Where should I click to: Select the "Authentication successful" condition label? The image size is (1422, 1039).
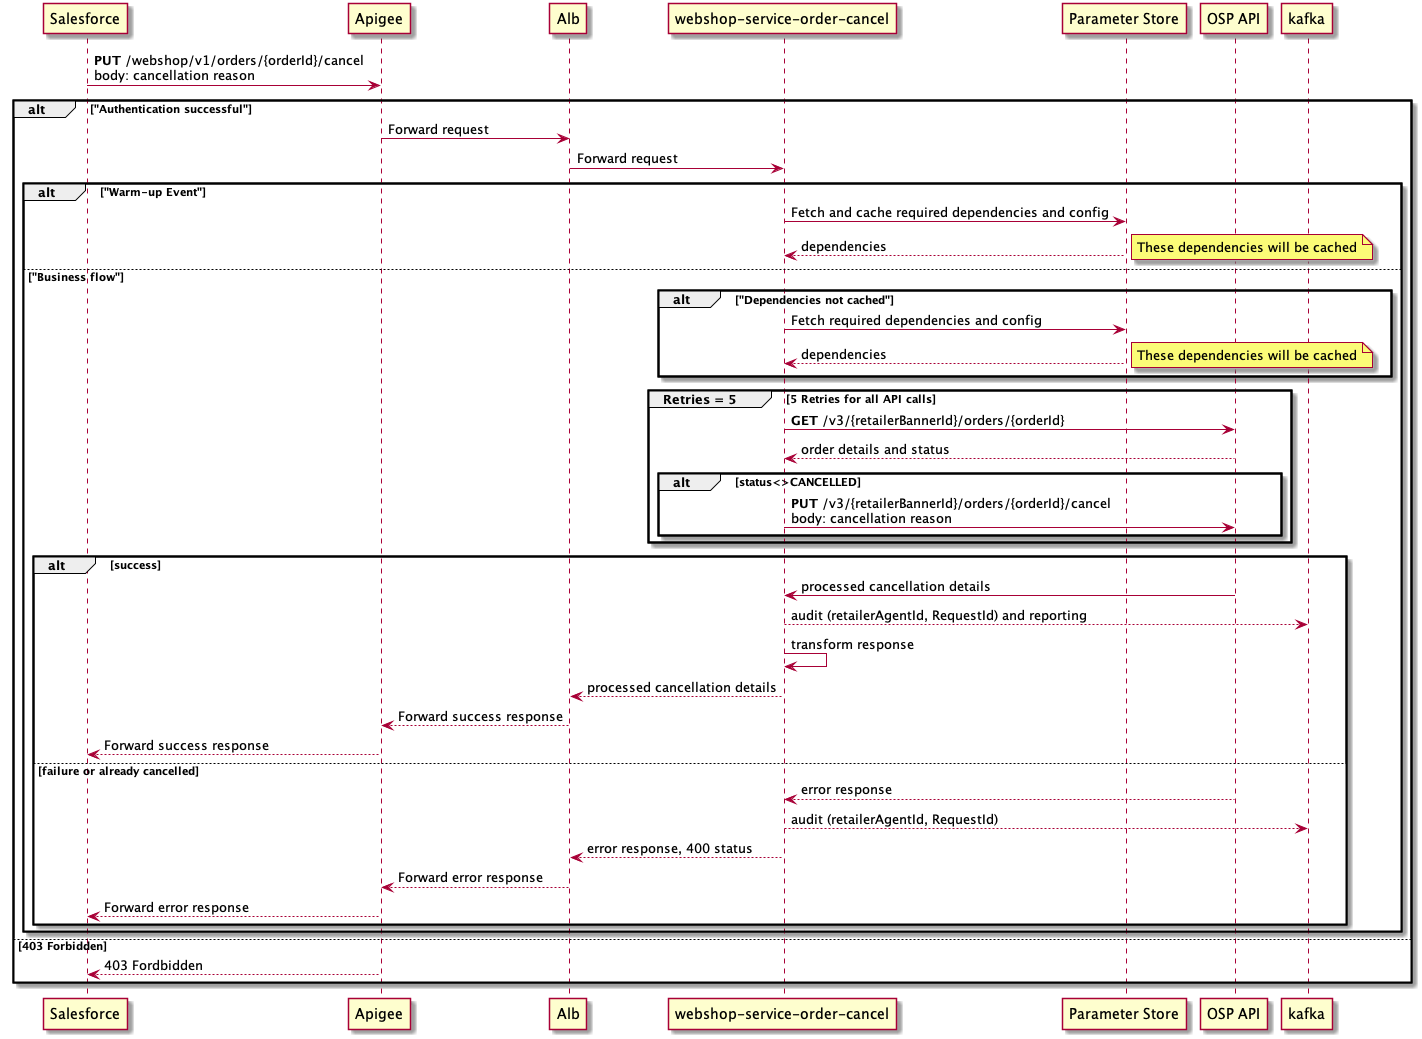pos(171,109)
